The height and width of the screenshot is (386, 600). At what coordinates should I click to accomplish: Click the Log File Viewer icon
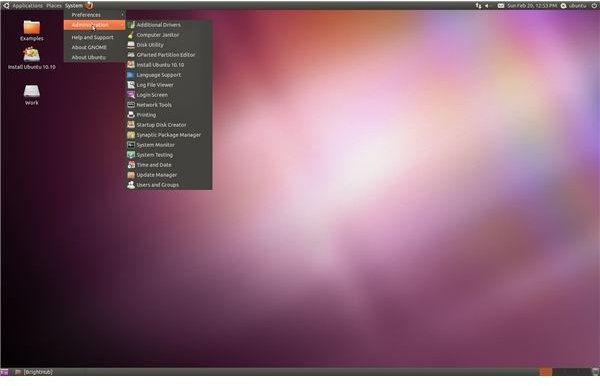point(131,85)
